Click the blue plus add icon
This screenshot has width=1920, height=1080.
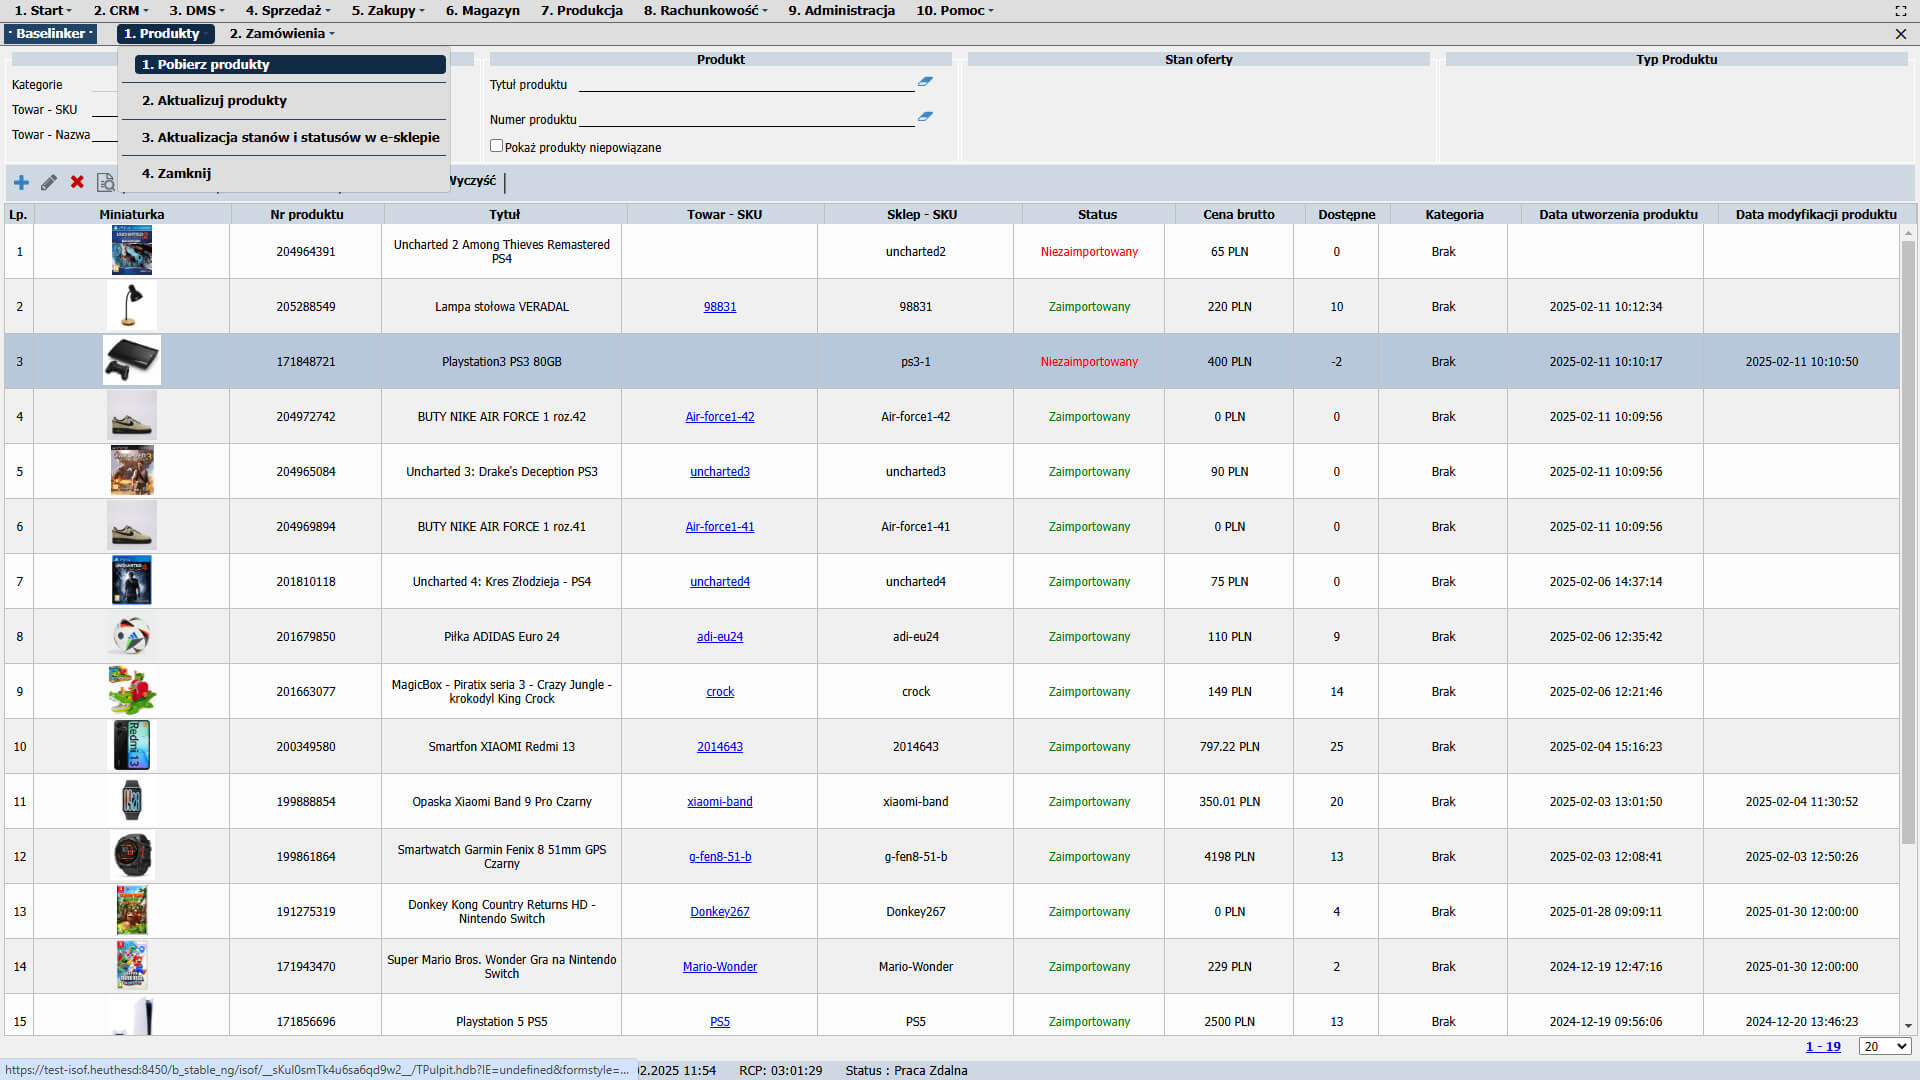click(21, 182)
